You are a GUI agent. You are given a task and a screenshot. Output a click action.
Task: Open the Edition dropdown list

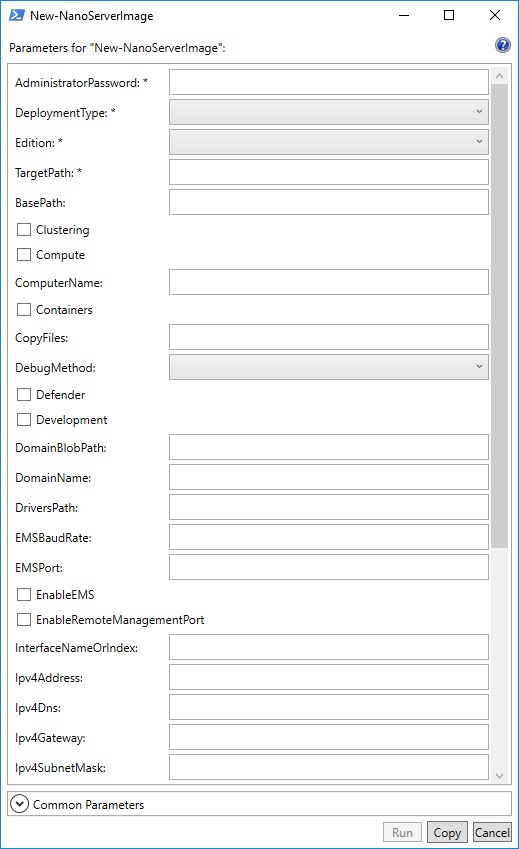pos(329,142)
